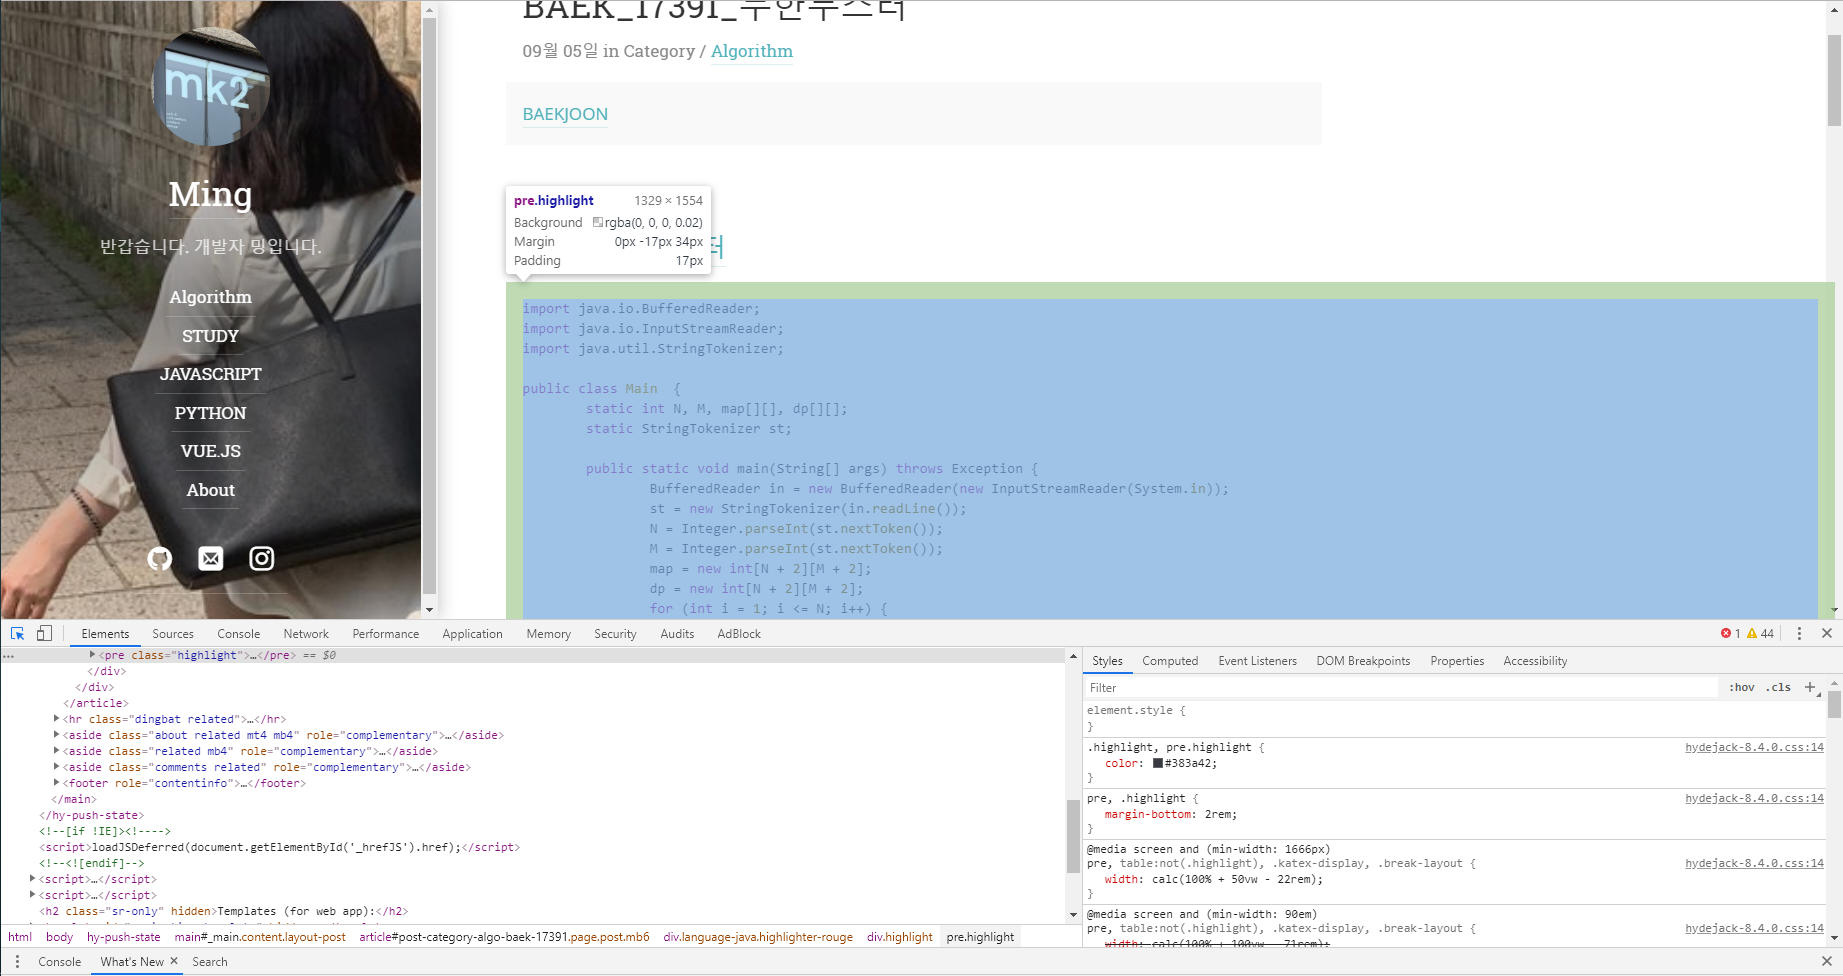Toggle the :hov element state button
This screenshot has height=976, width=1843.
[1741, 687]
